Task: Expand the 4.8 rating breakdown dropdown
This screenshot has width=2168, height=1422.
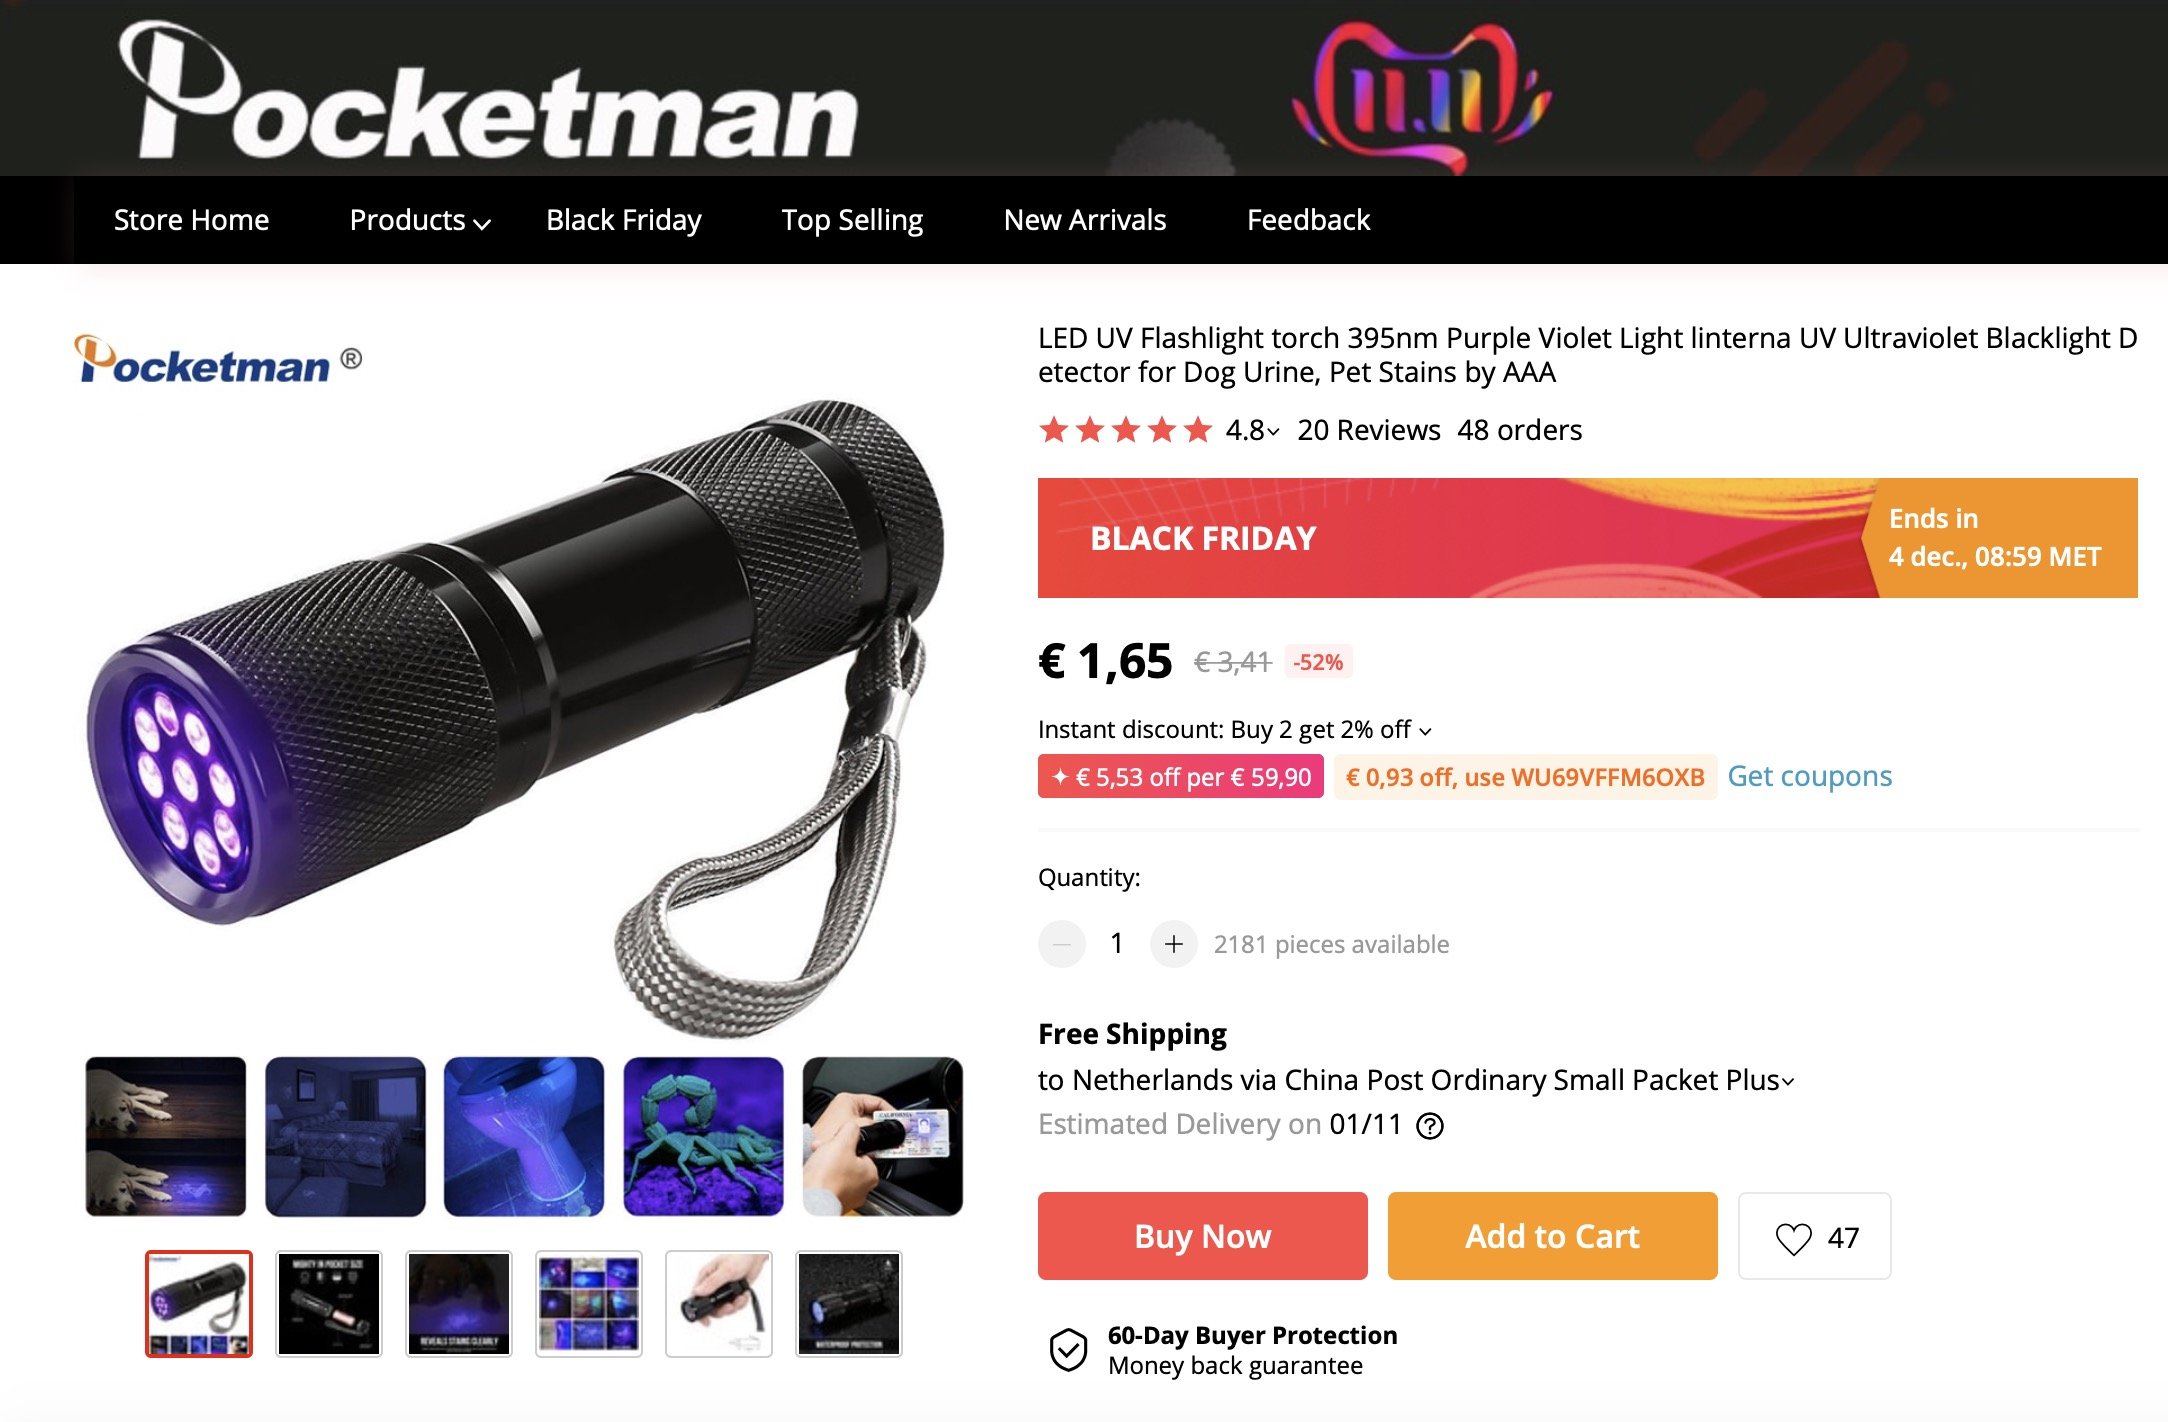Action: [x=1253, y=430]
